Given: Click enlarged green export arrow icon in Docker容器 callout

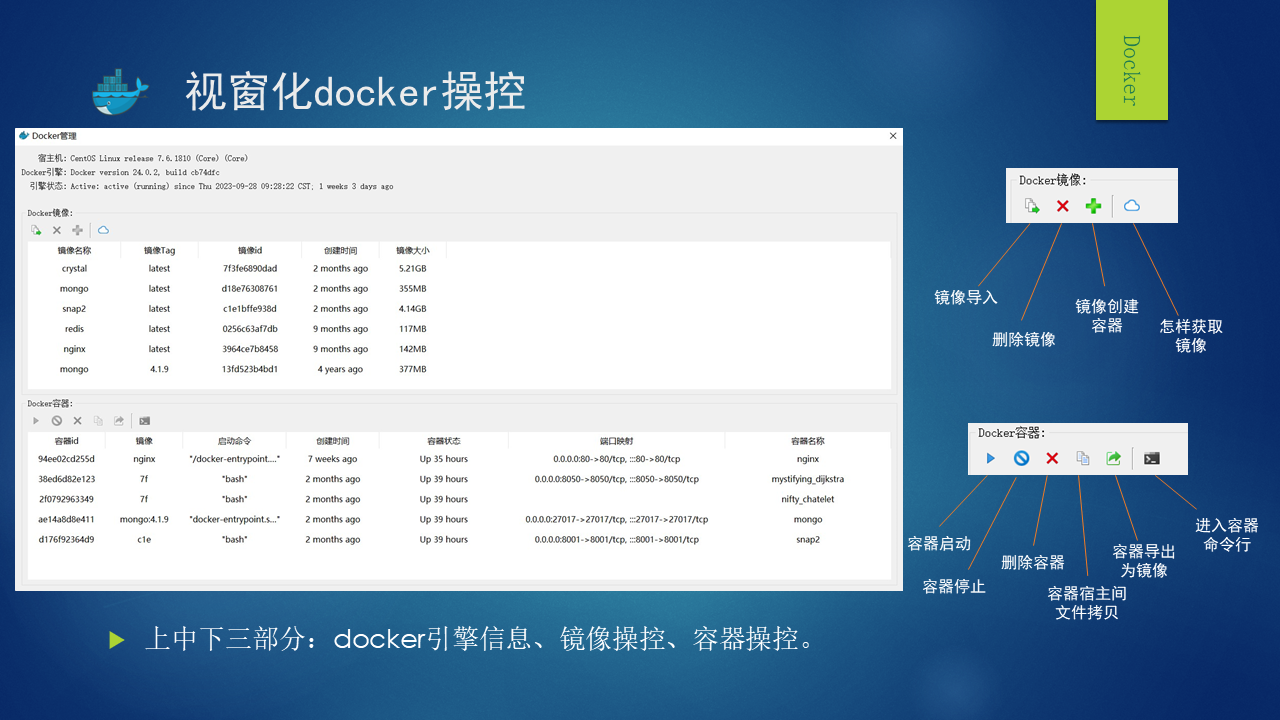Looking at the screenshot, I should (x=1113, y=458).
